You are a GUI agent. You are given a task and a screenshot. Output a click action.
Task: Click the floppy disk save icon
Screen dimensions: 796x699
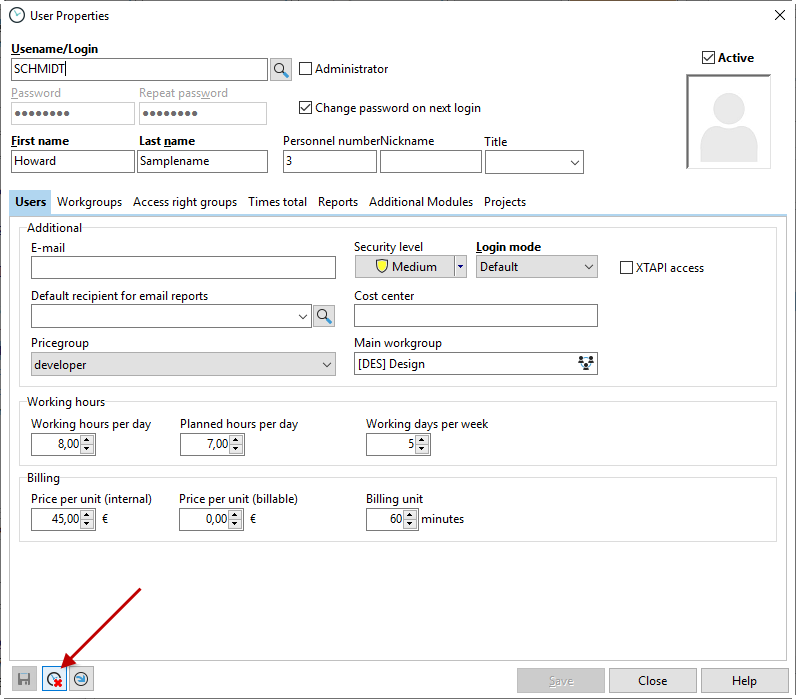(x=25, y=679)
